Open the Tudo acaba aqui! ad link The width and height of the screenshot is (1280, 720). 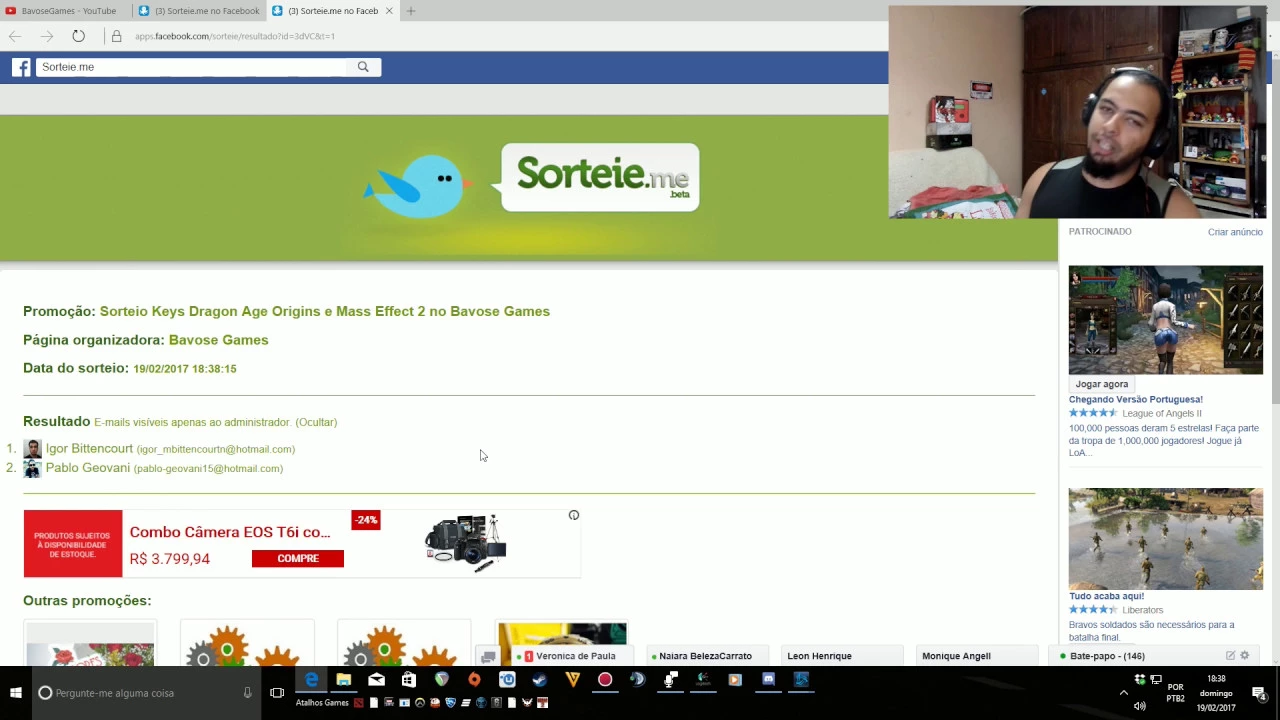coord(1106,596)
